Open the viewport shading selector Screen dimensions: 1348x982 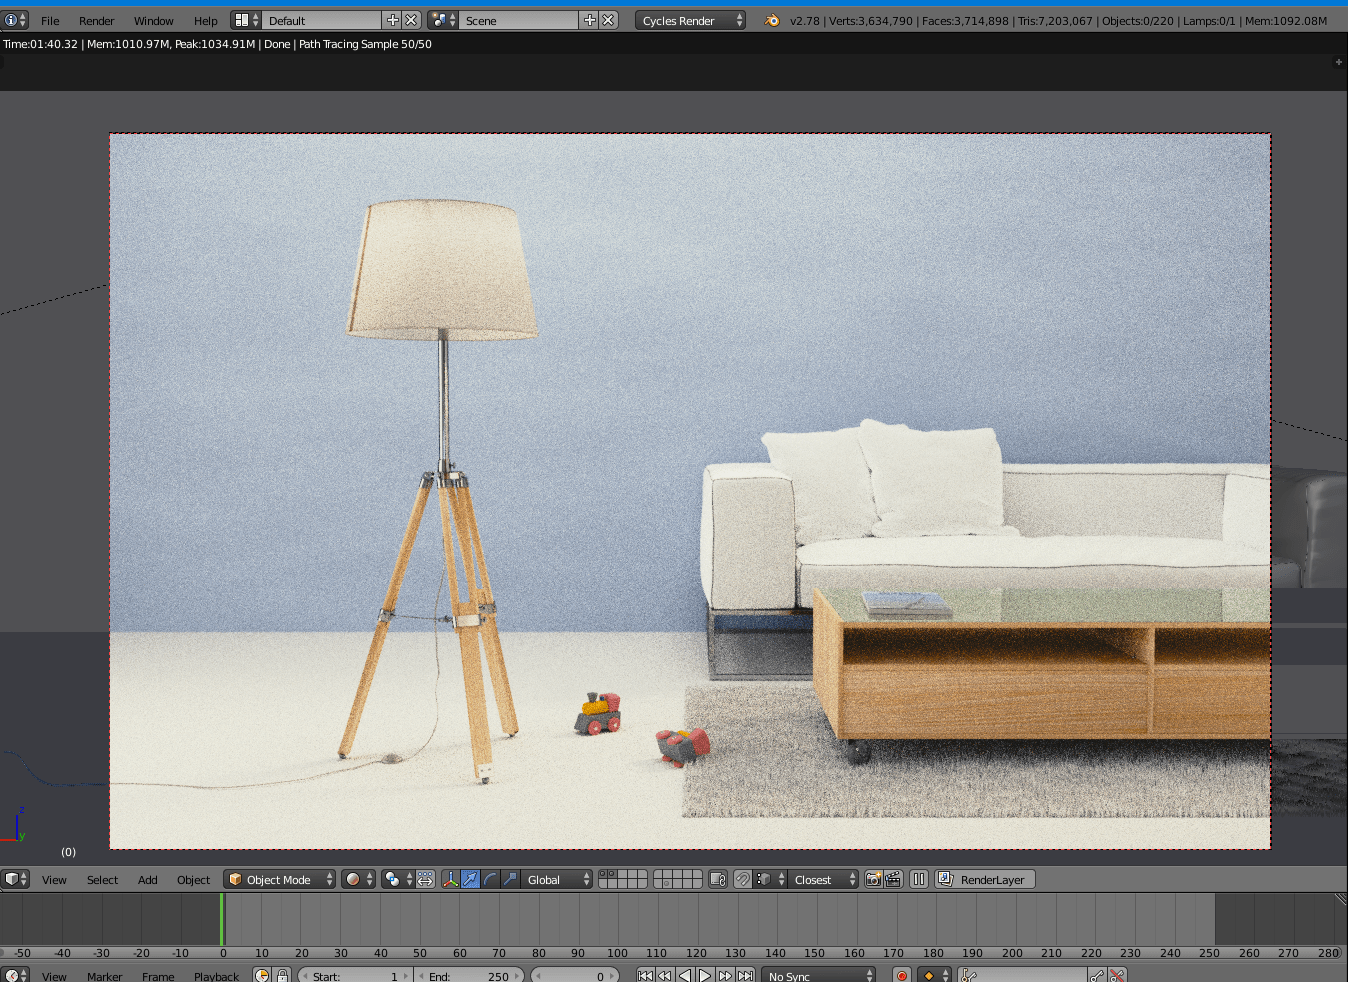(x=358, y=879)
